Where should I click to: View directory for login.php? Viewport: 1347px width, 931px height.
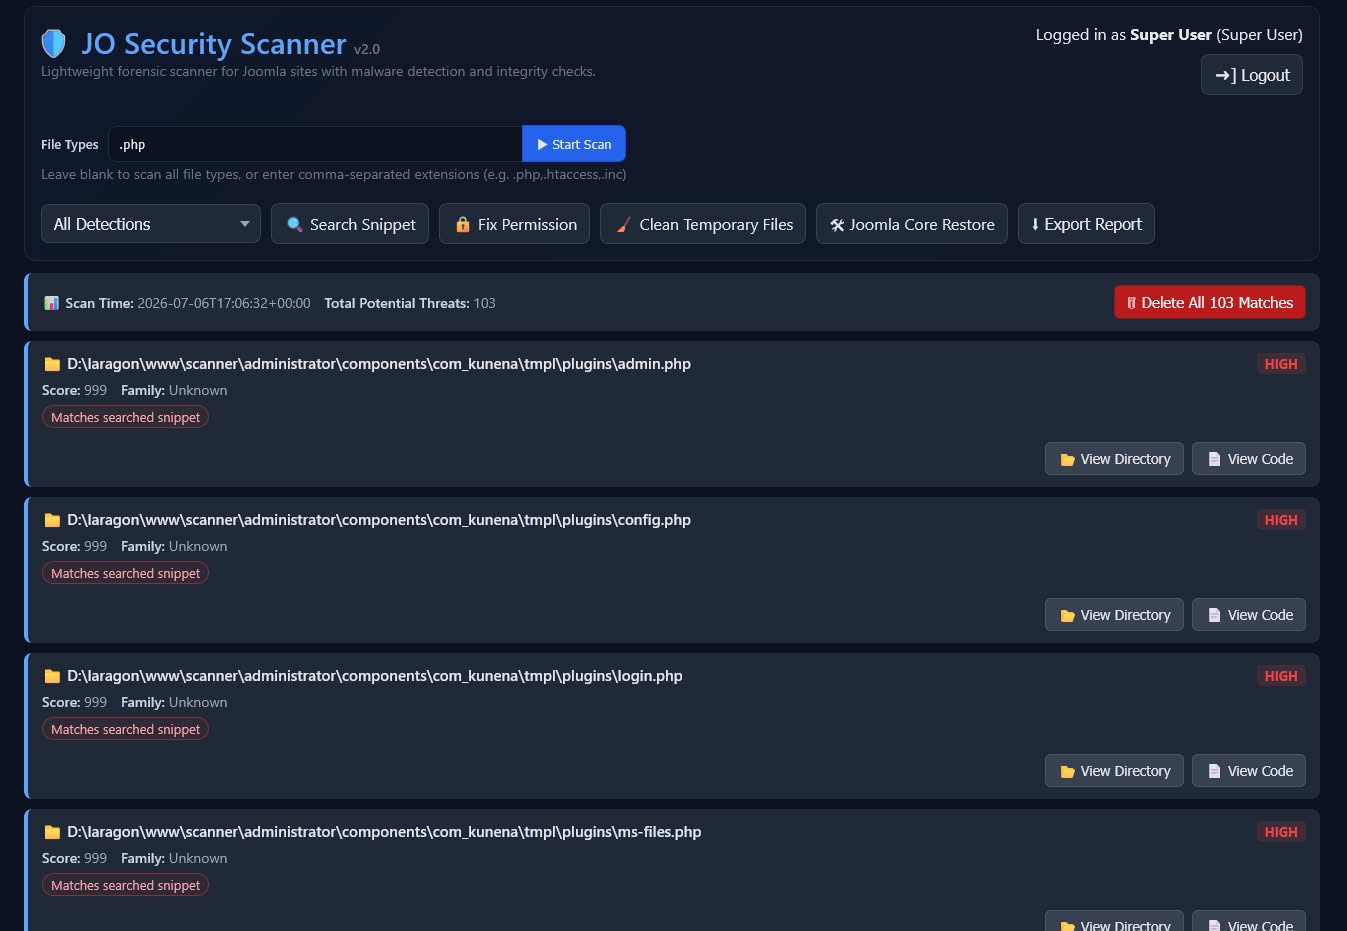pos(1114,771)
